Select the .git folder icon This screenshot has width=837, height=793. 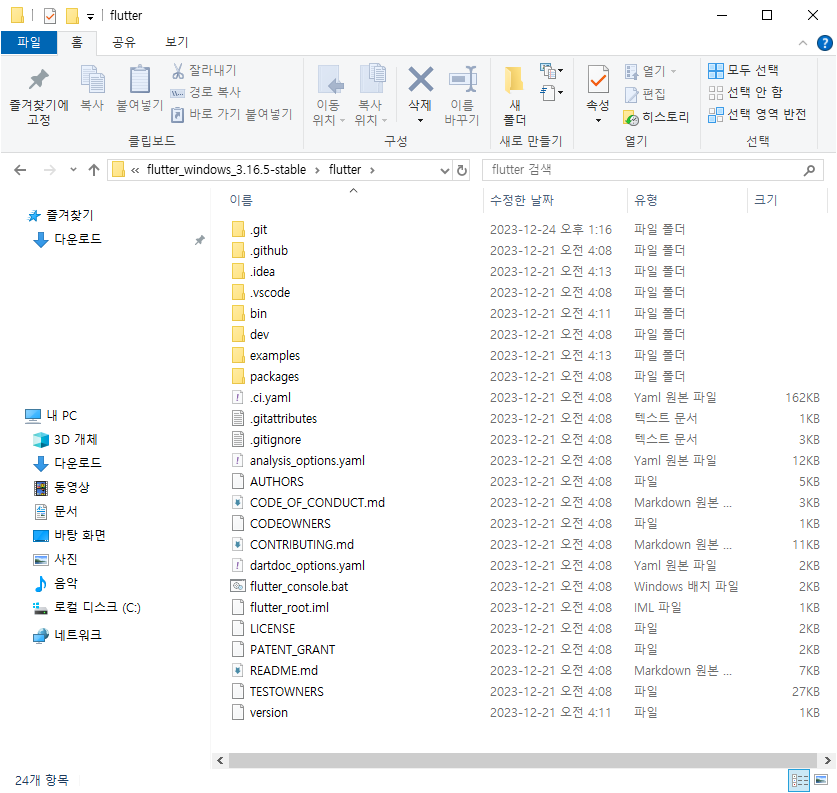point(238,229)
